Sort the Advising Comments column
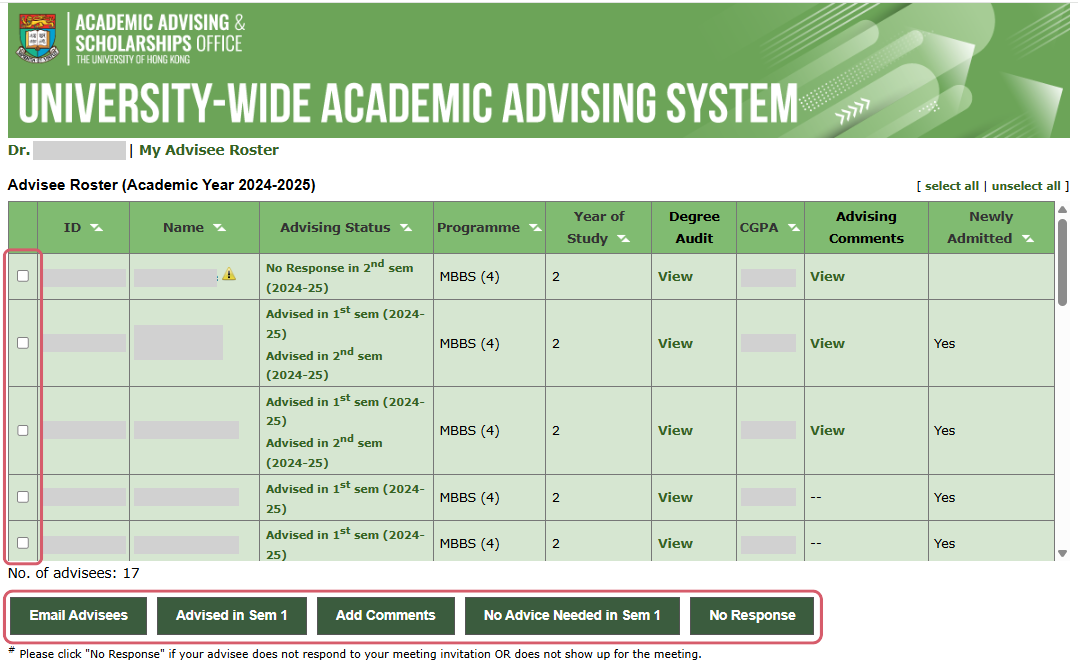Viewport: 1078px width, 668px height. pyautogui.click(x=866, y=227)
